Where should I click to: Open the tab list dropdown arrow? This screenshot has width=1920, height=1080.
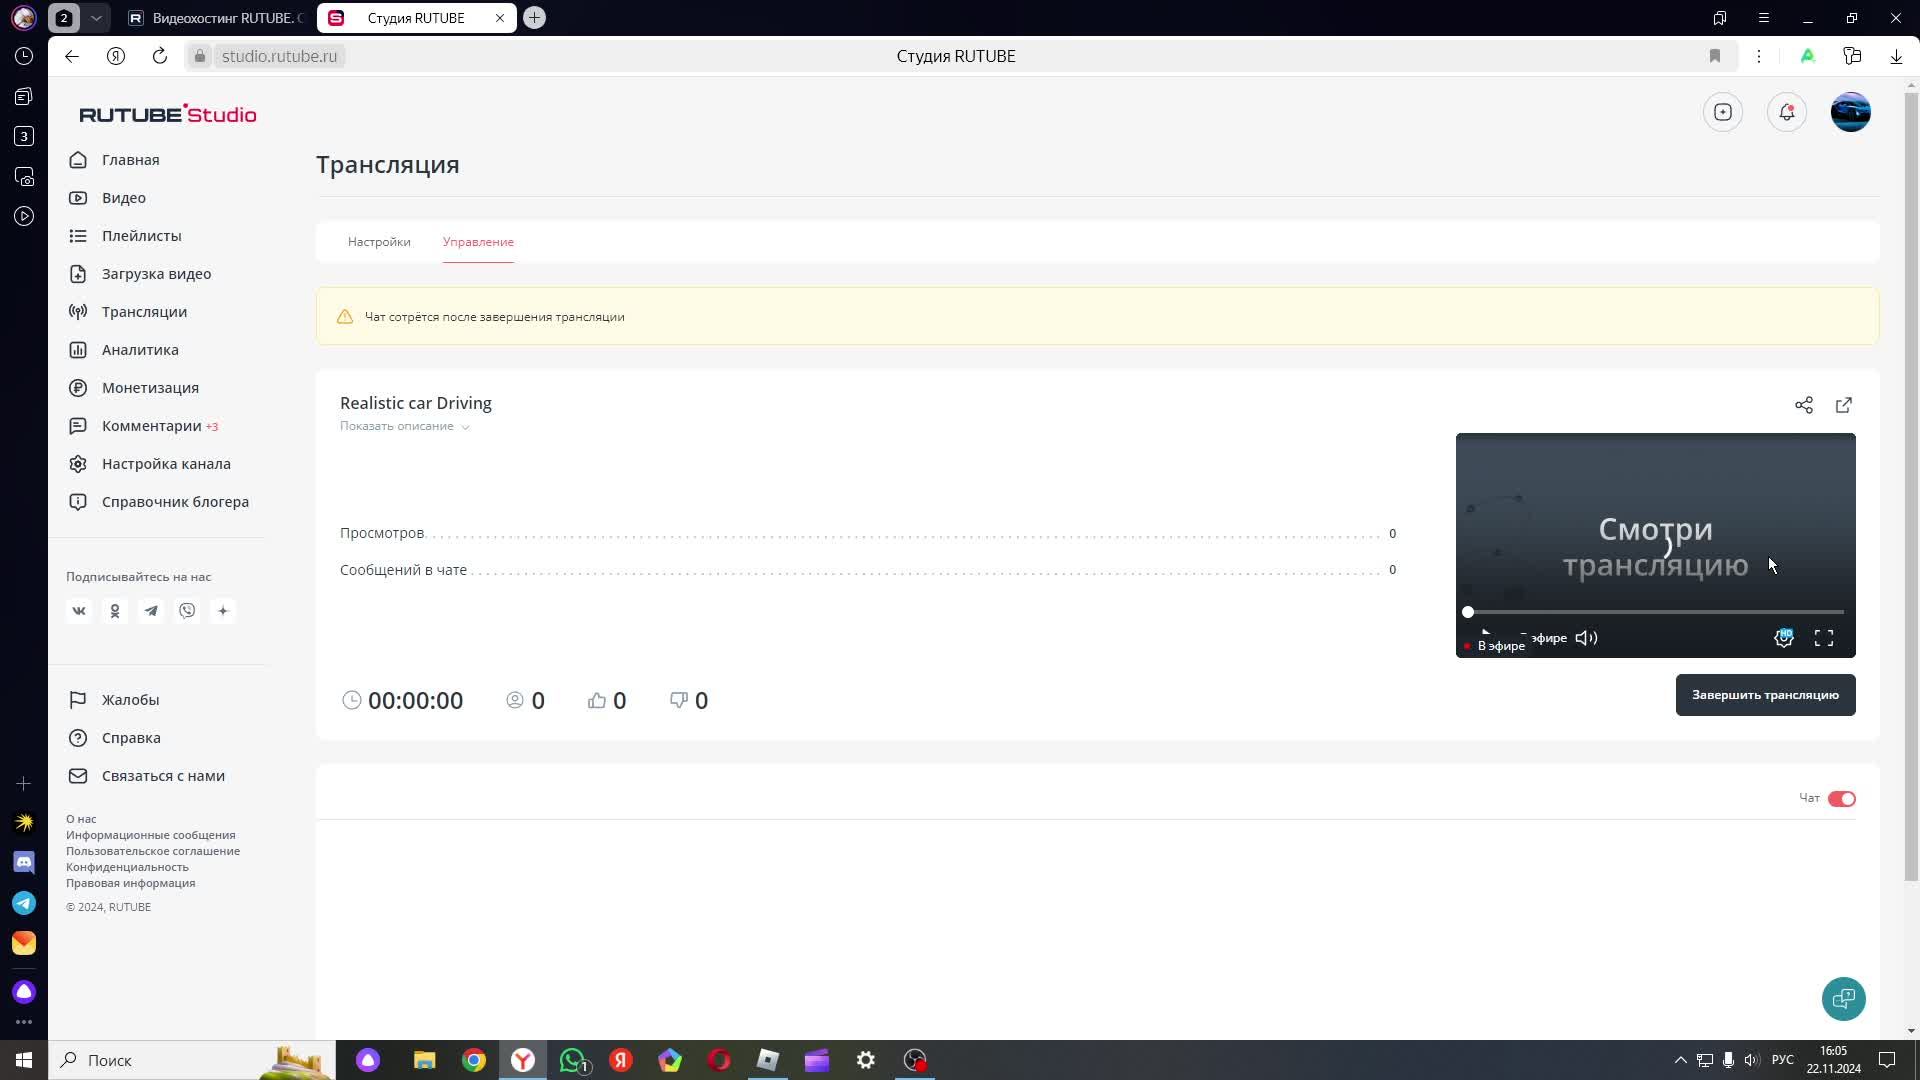[96, 18]
